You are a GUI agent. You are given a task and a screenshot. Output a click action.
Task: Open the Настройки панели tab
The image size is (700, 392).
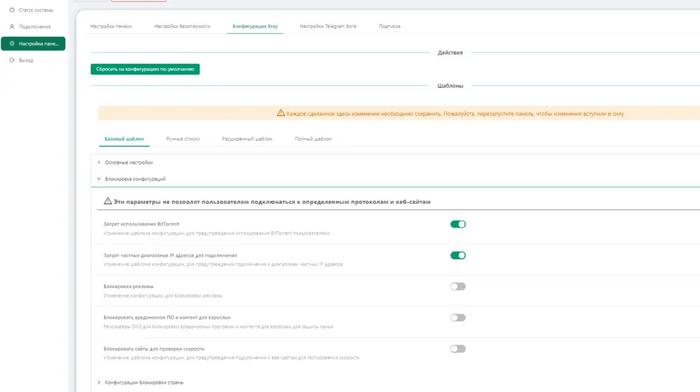111,26
